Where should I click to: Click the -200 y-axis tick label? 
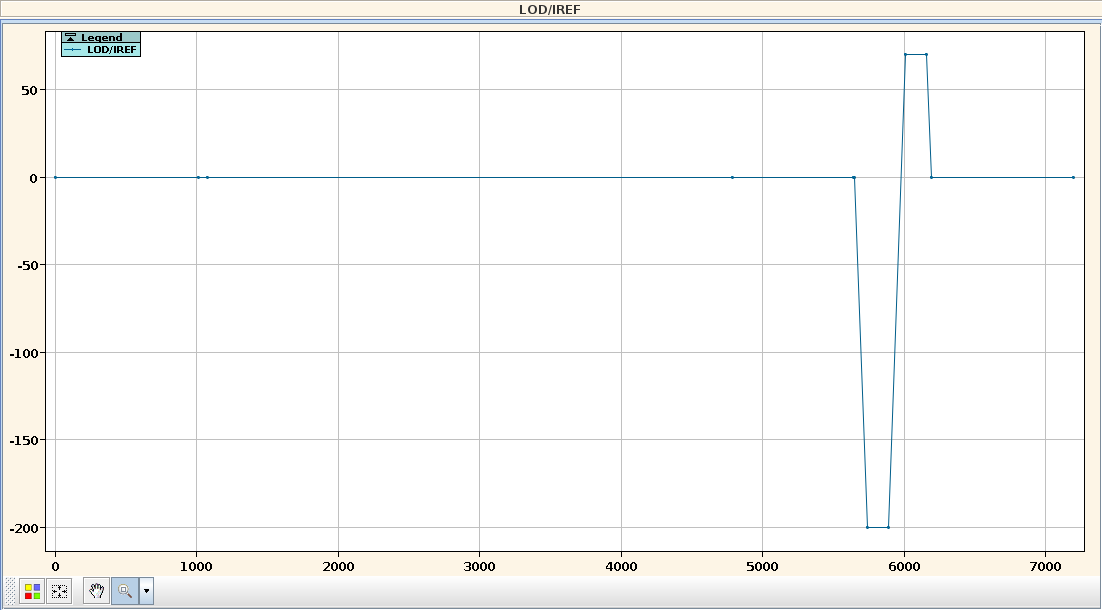(27, 528)
